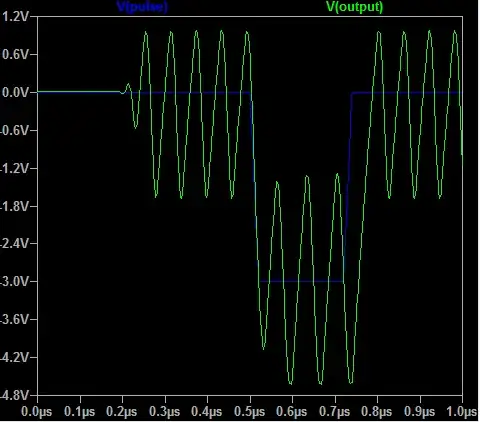The height and width of the screenshot is (422, 480).
Task: Click the -3.0V vertical axis label
Action: [15, 282]
